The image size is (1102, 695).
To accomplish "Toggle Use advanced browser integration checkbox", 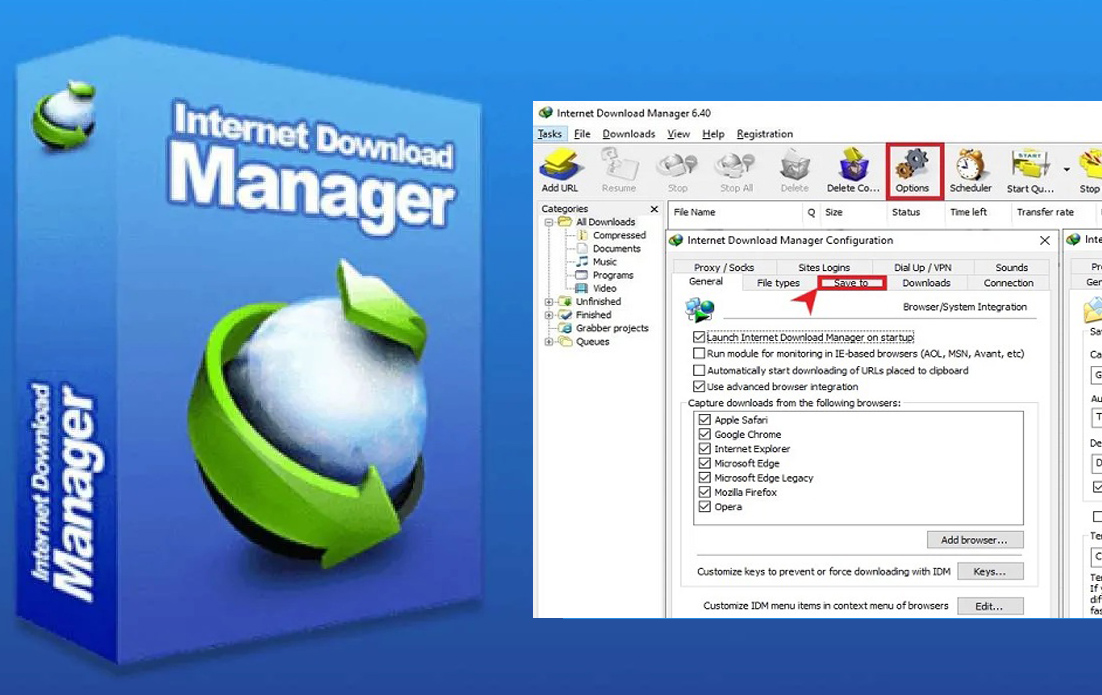I will 699,387.
